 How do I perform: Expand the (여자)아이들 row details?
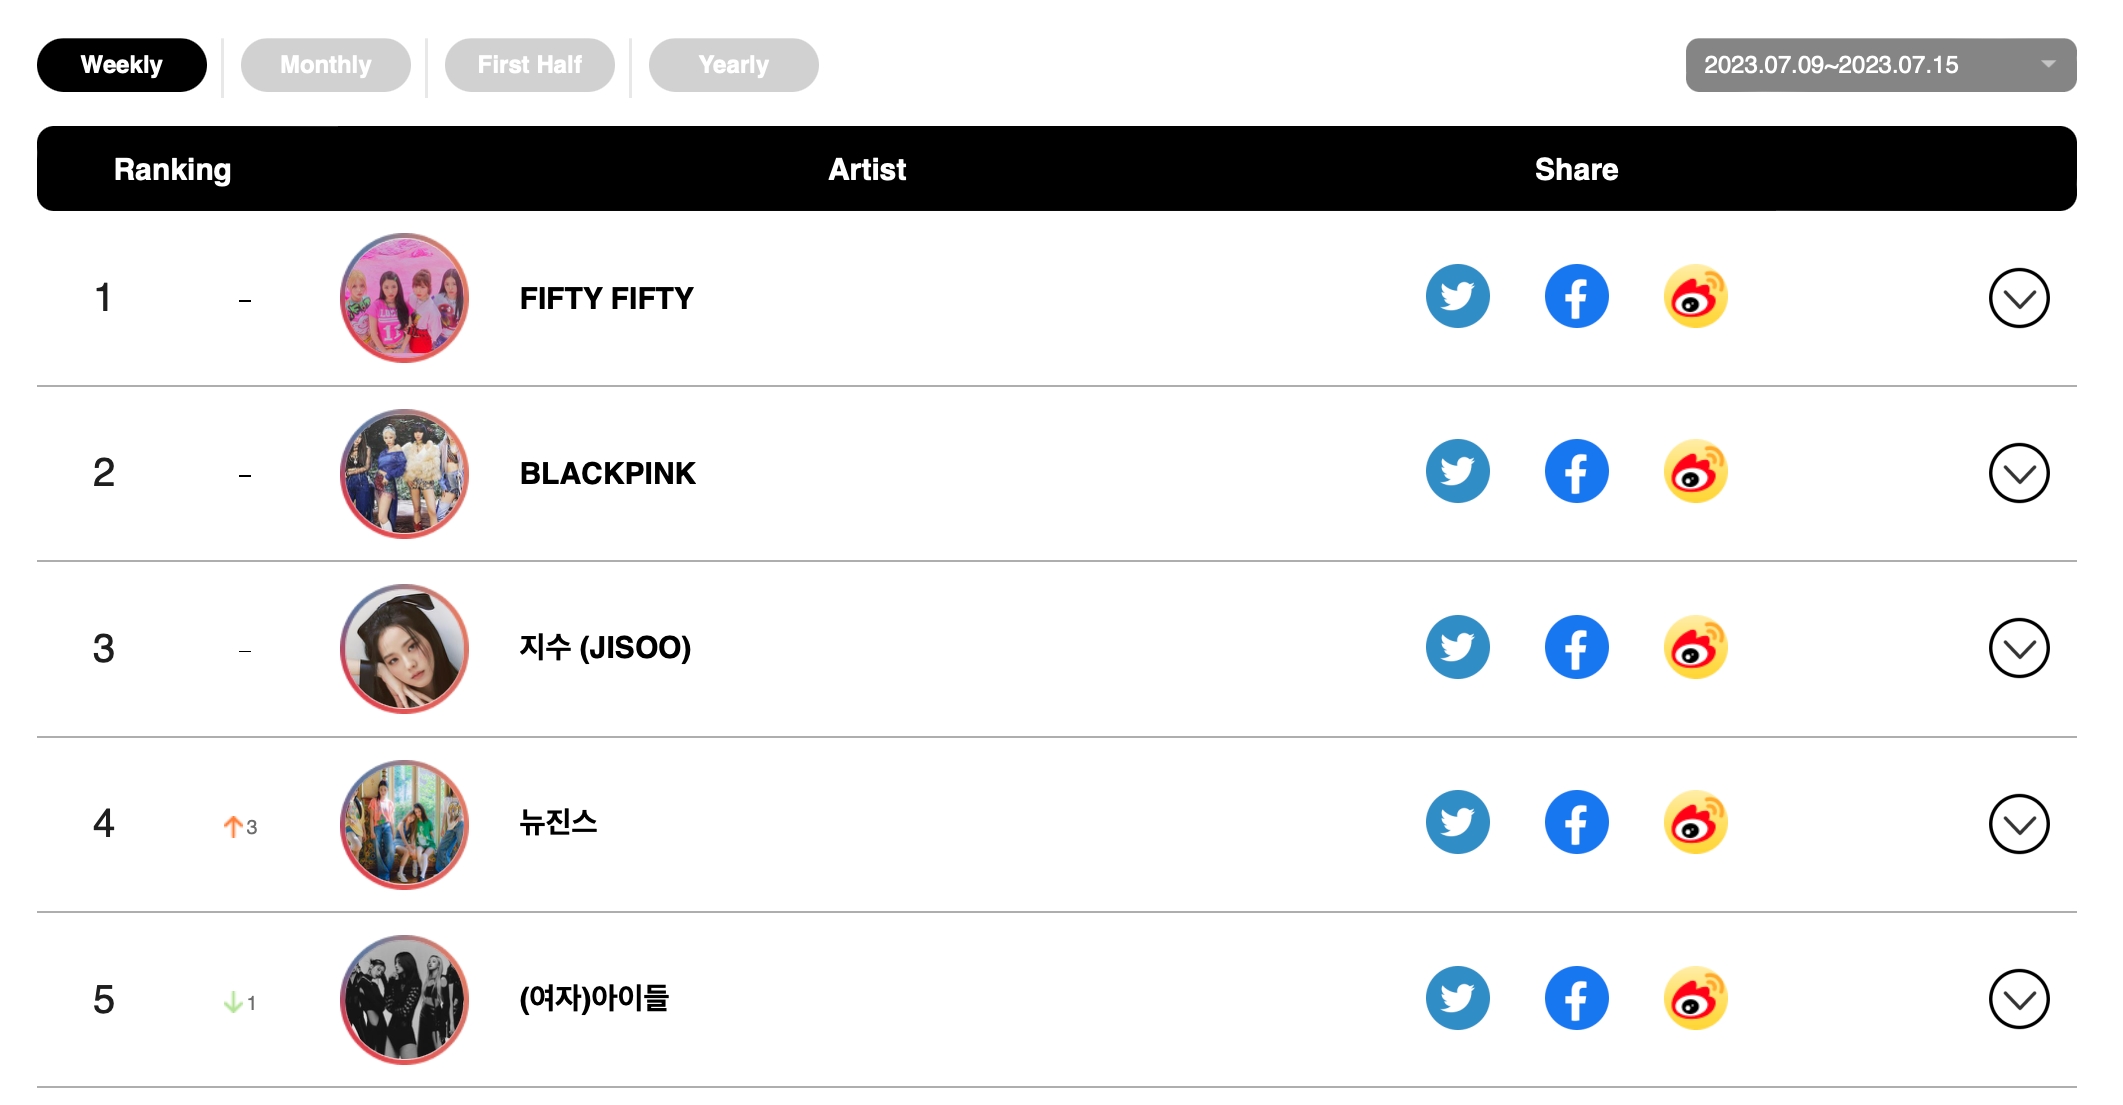click(x=2018, y=999)
